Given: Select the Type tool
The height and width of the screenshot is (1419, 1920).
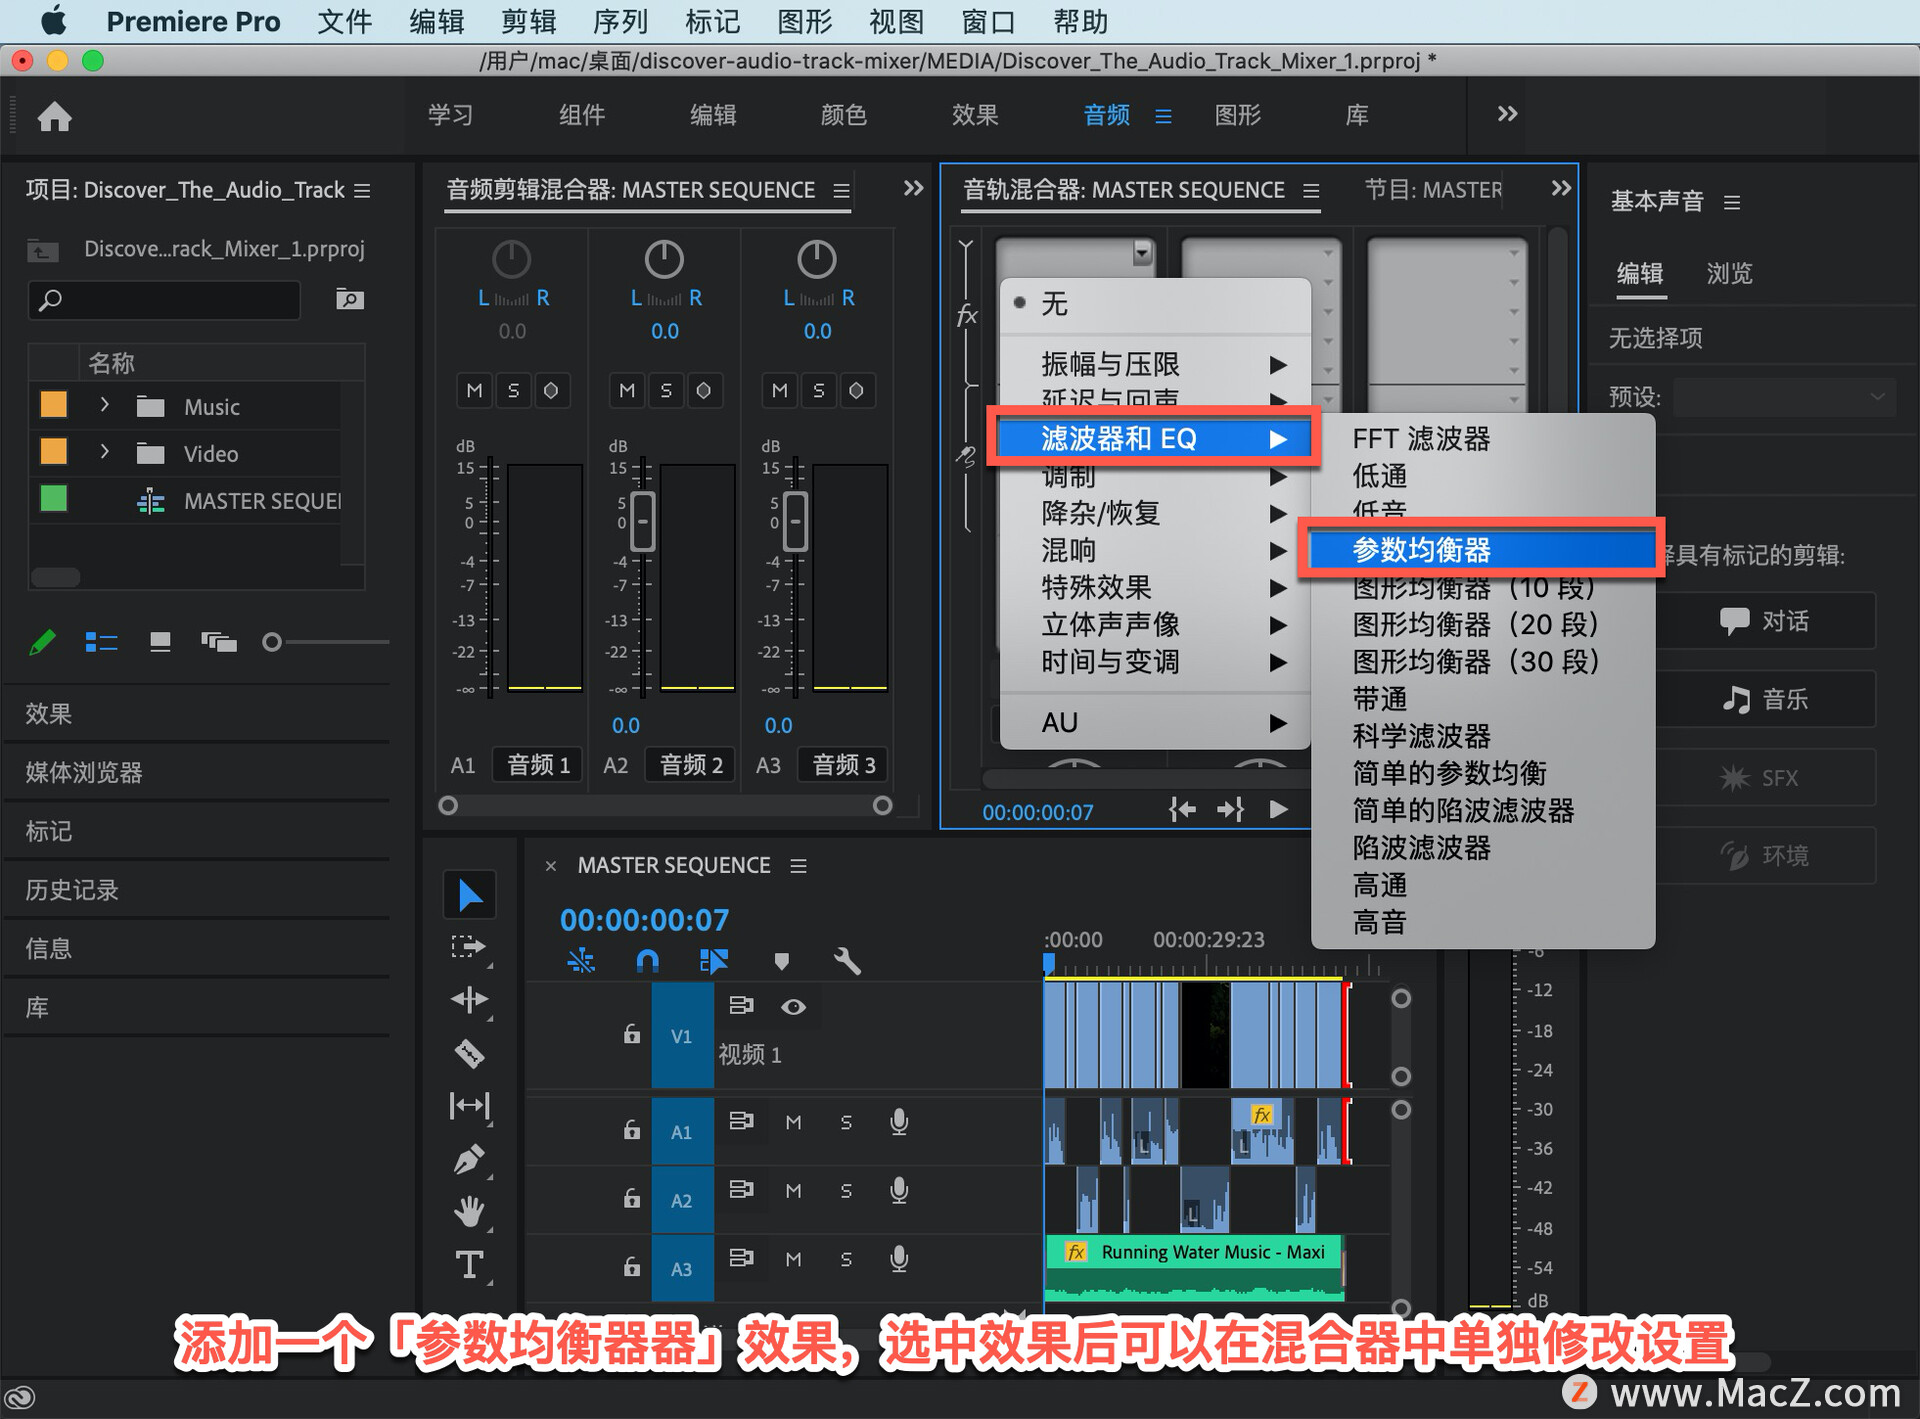Looking at the screenshot, I should (x=469, y=1265).
